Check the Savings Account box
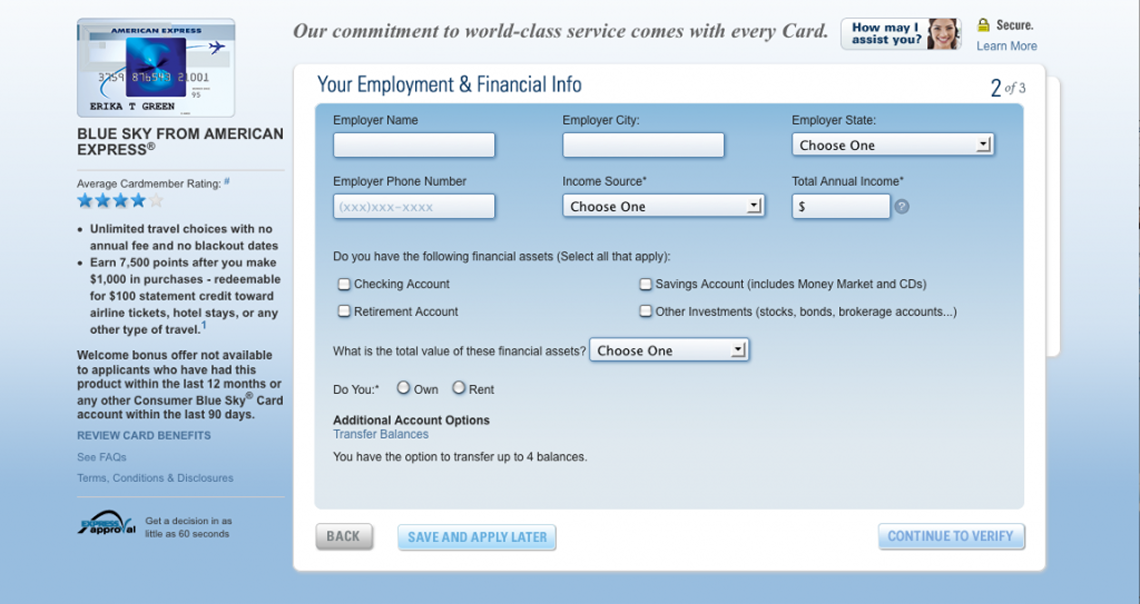 (x=646, y=284)
